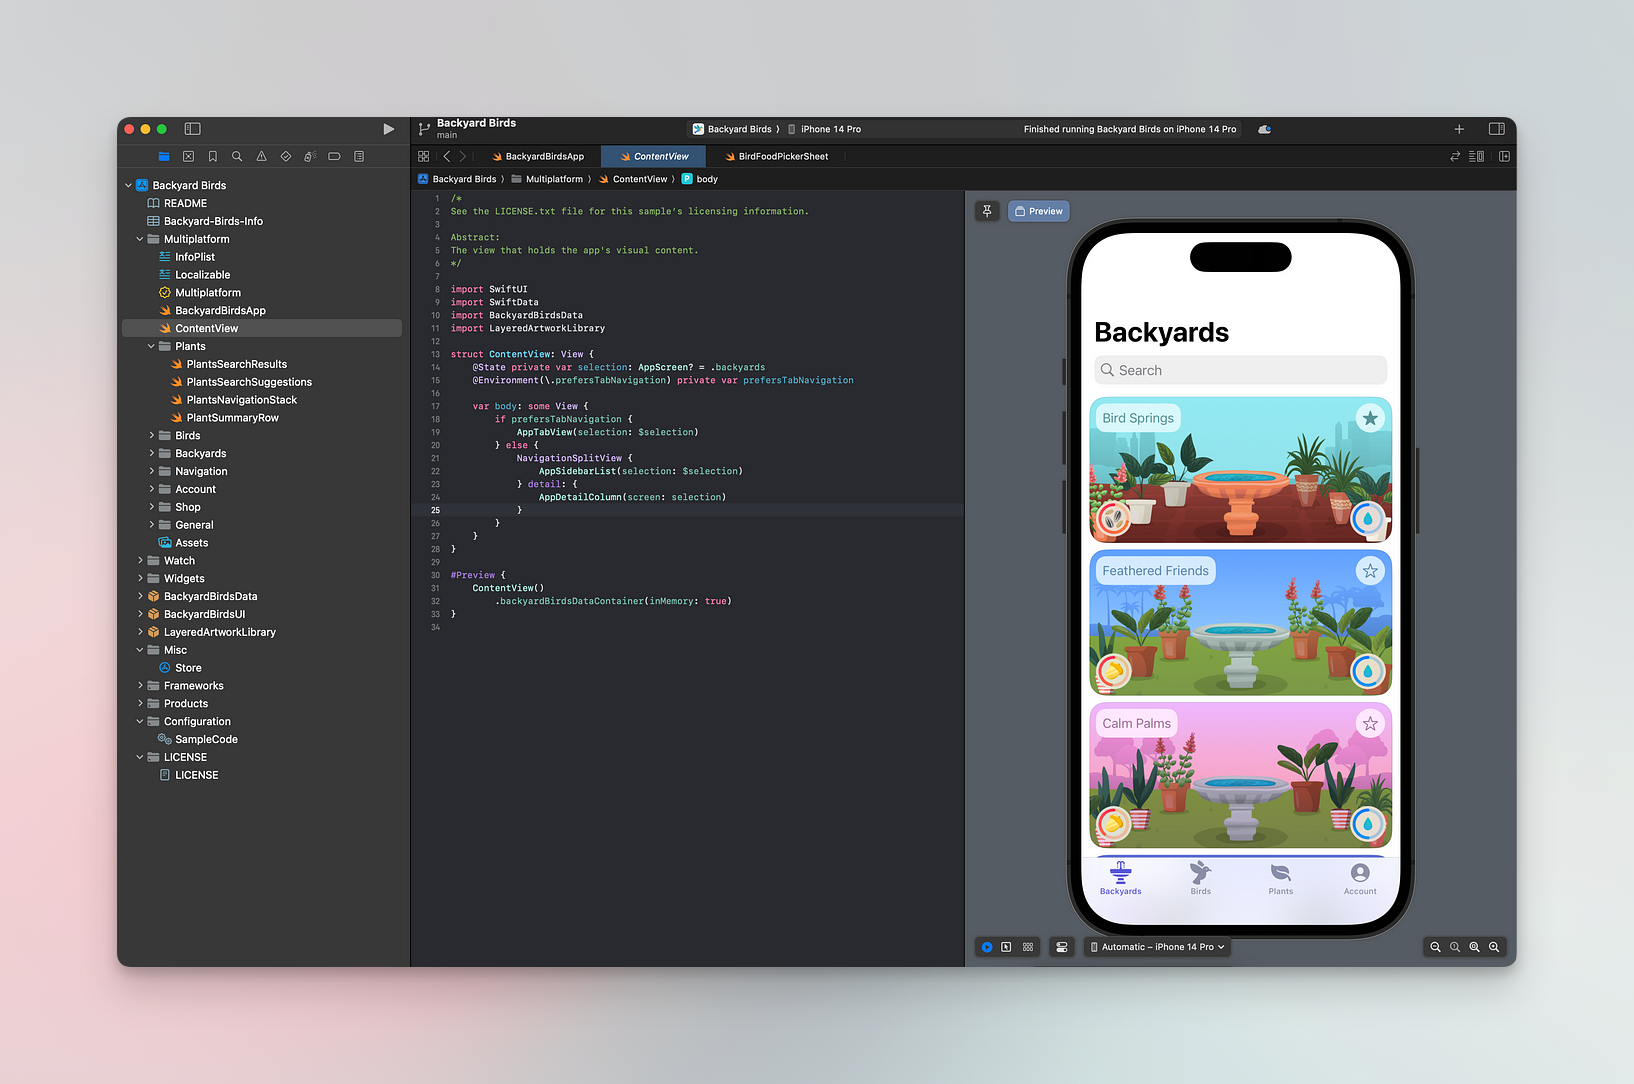The width and height of the screenshot is (1634, 1084).
Task: Pin the preview using the pin icon
Action: coord(987,211)
